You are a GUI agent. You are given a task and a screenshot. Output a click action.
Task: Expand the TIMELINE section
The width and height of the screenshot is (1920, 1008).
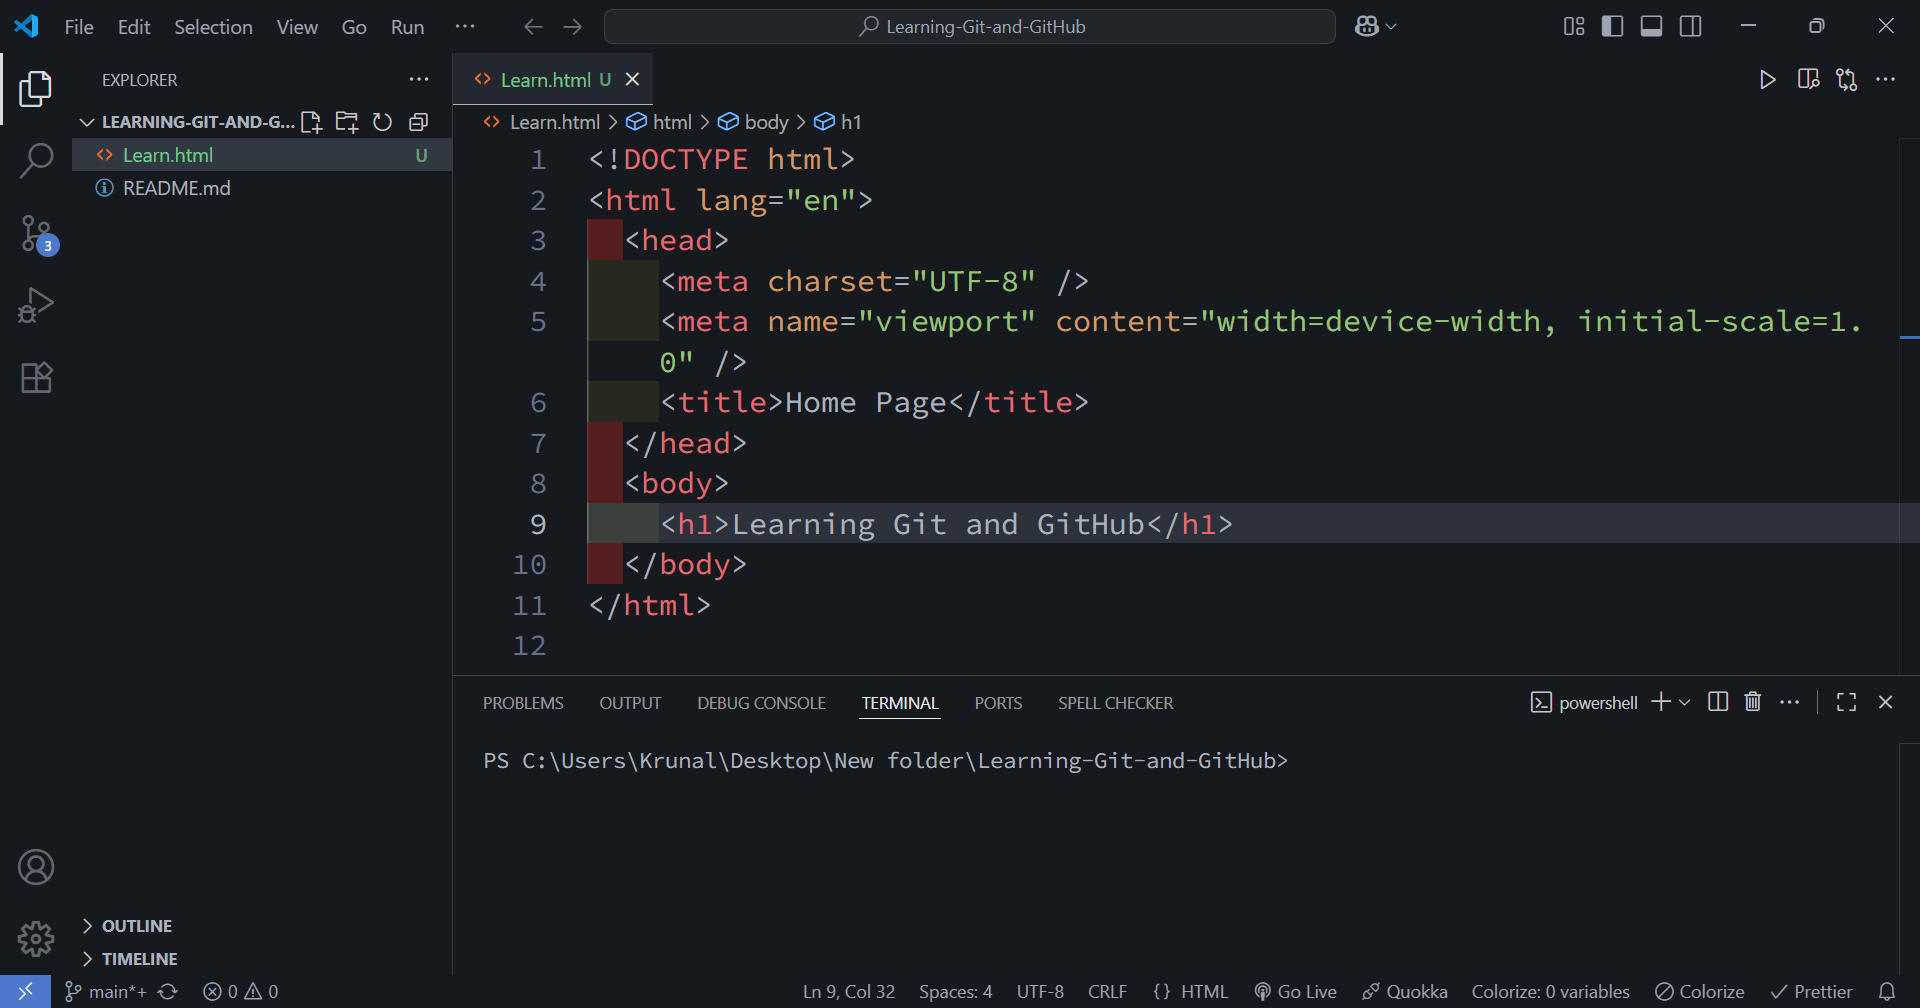(x=130, y=959)
